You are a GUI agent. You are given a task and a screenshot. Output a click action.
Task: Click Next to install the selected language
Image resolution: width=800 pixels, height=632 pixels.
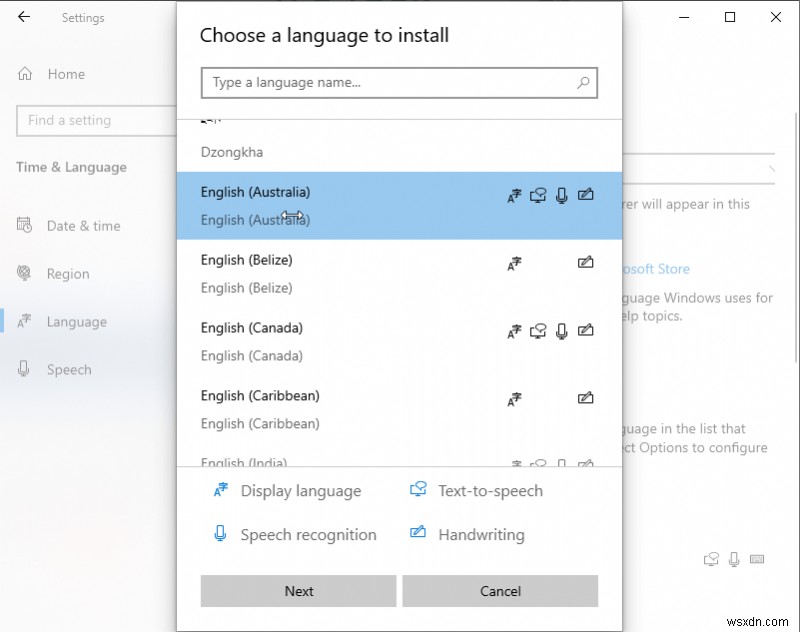click(297, 591)
